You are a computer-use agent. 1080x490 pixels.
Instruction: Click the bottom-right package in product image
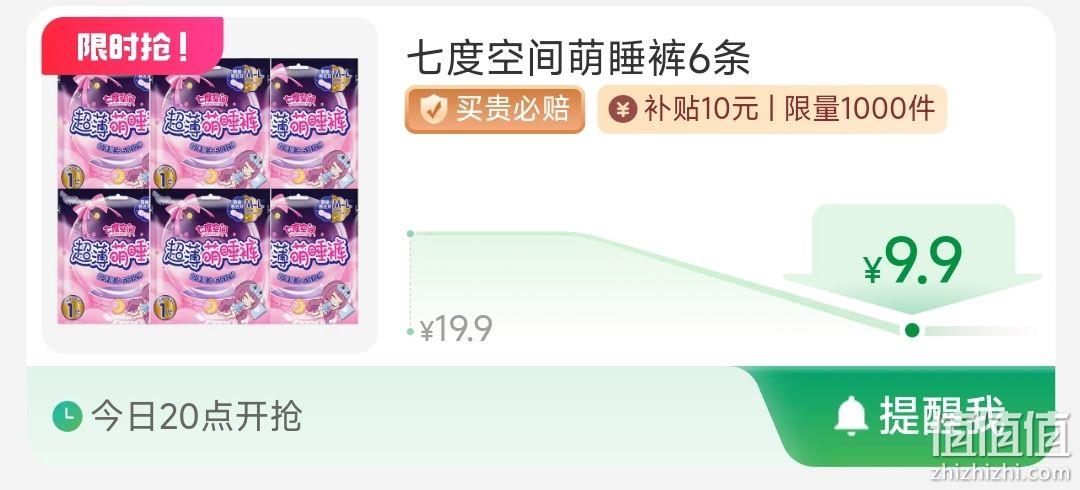pos(313,256)
